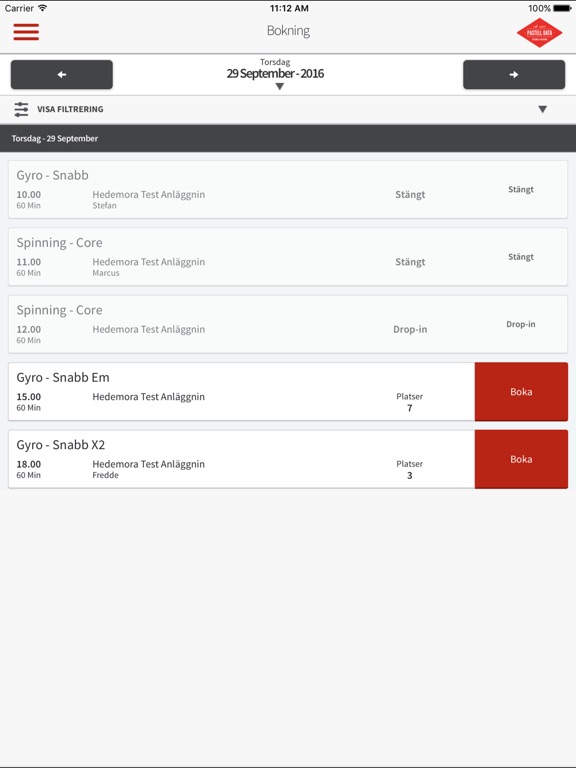
Task: Open date picker triangle below 29 September
Action: pyautogui.click(x=280, y=87)
